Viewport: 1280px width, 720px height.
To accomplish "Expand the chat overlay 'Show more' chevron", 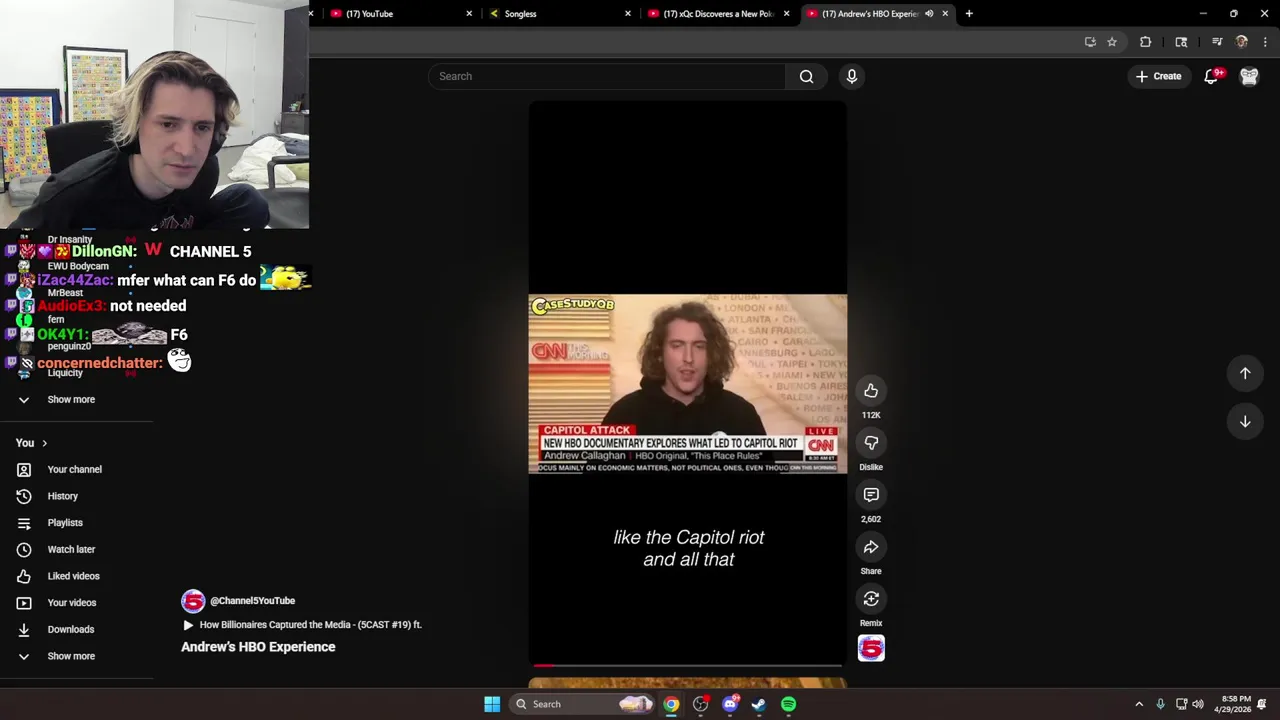I will click(24, 400).
